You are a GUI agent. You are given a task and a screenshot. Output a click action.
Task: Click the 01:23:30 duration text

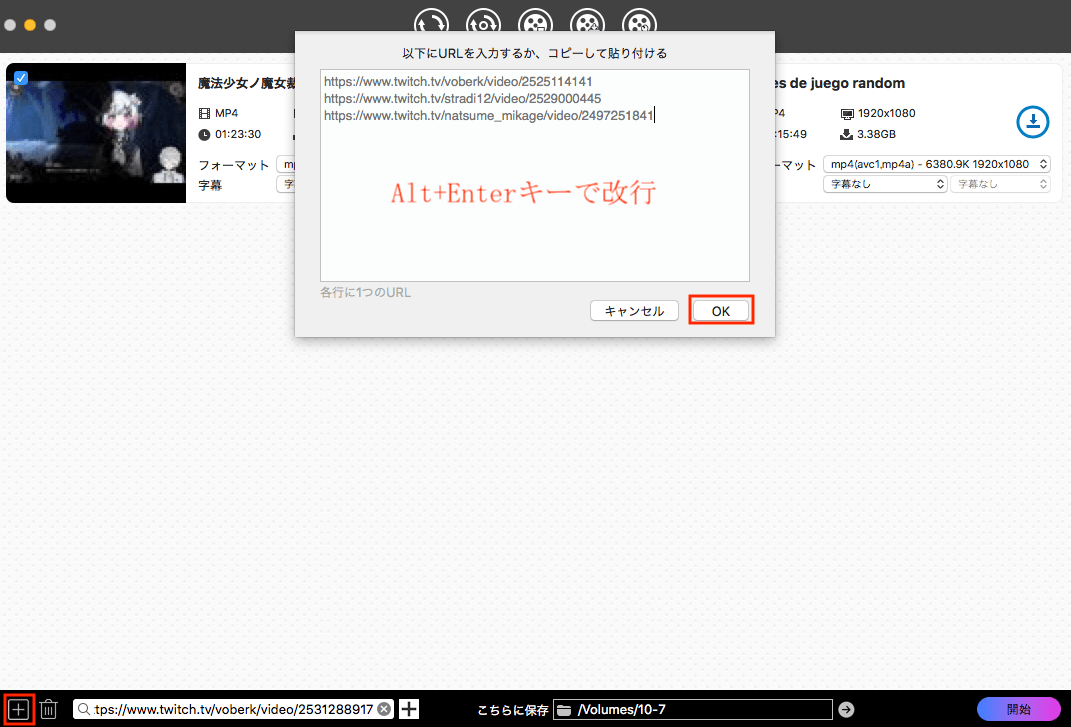[x=238, y=135]
